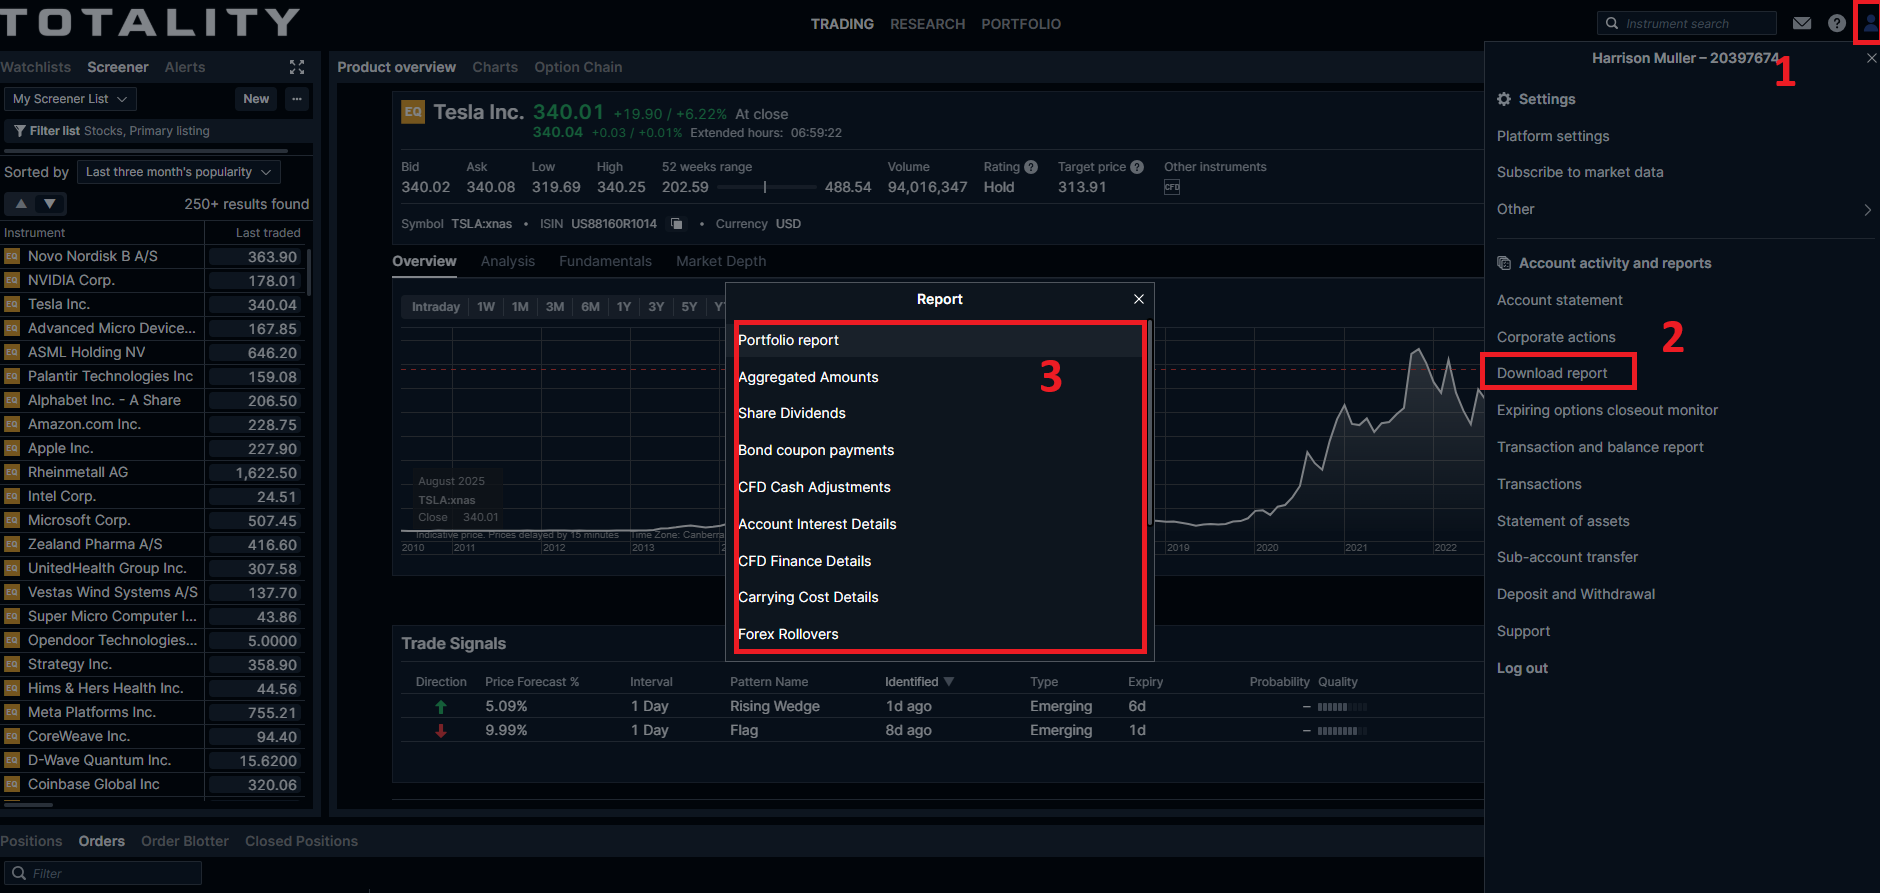The image size is (1880, 893).
Task: Select the 3M chart period
Action: click(555, 307)
